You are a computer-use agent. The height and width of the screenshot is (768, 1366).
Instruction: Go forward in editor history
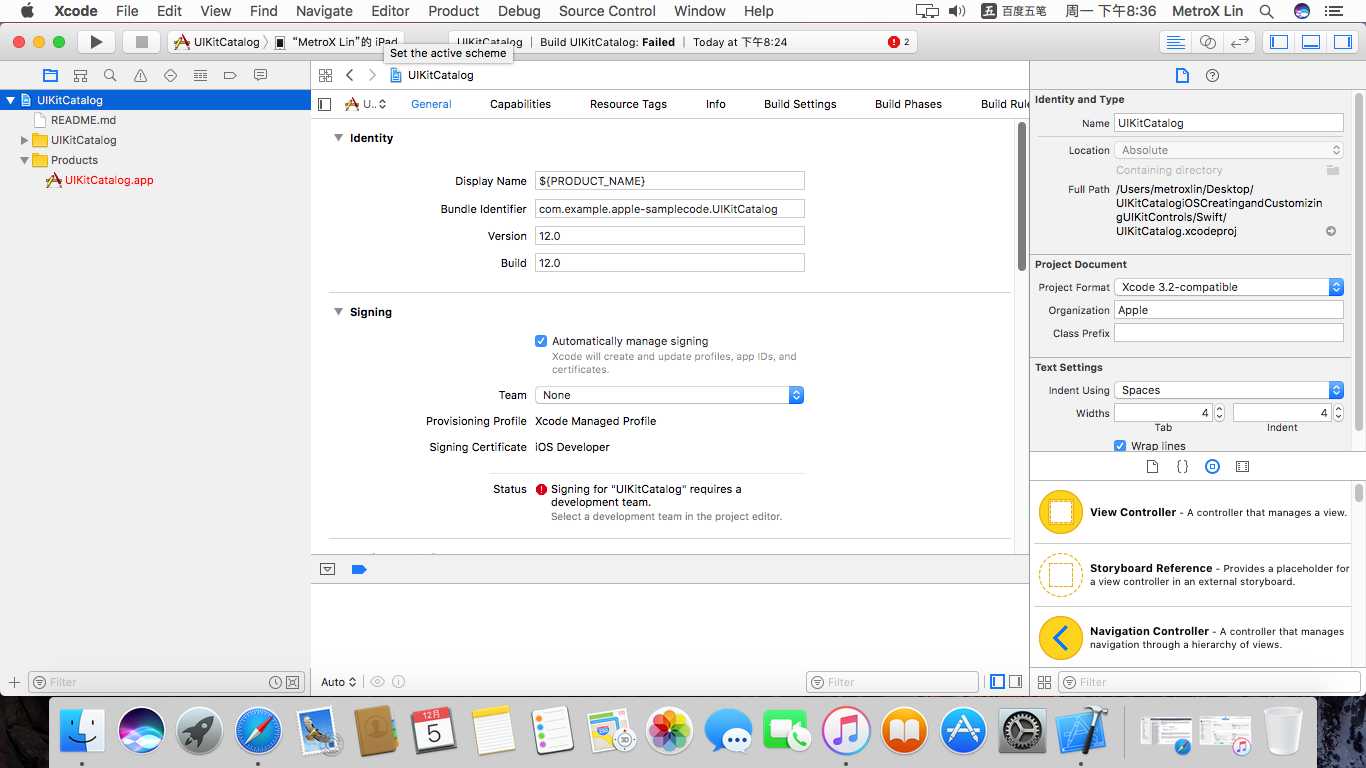point(372,75)
